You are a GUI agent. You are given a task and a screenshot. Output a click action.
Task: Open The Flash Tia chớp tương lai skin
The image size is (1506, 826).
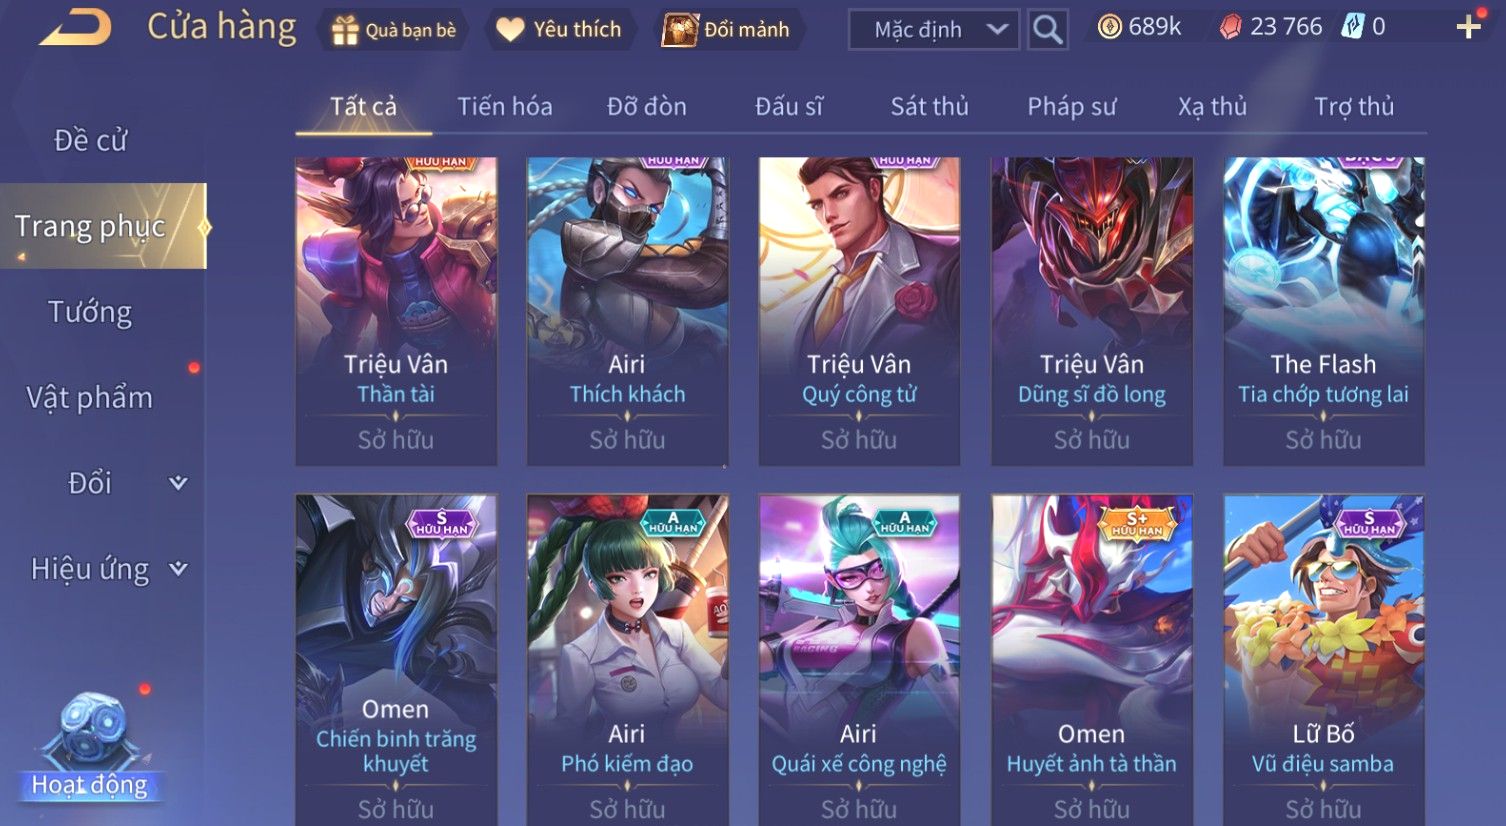coord(1323,311)
